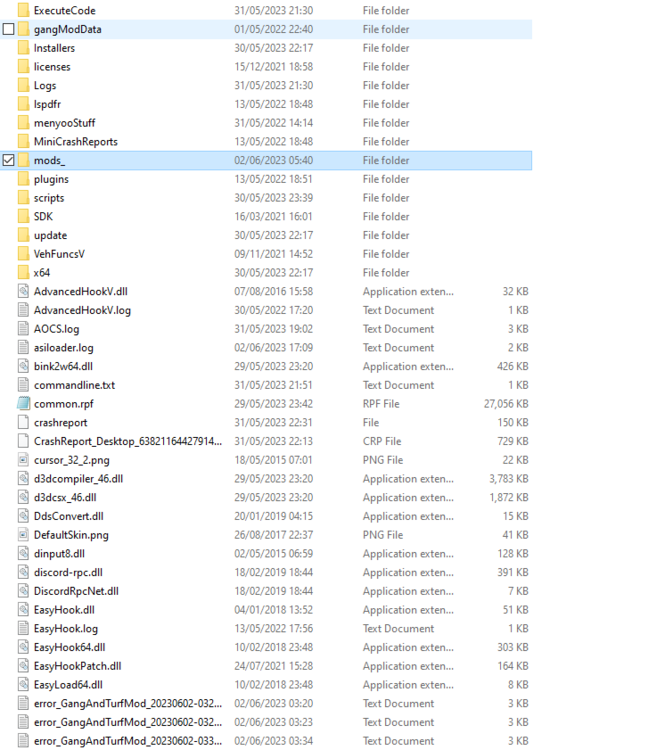Select error_GangAndTurfMod log dated 03:23

[x=128, y=722]
